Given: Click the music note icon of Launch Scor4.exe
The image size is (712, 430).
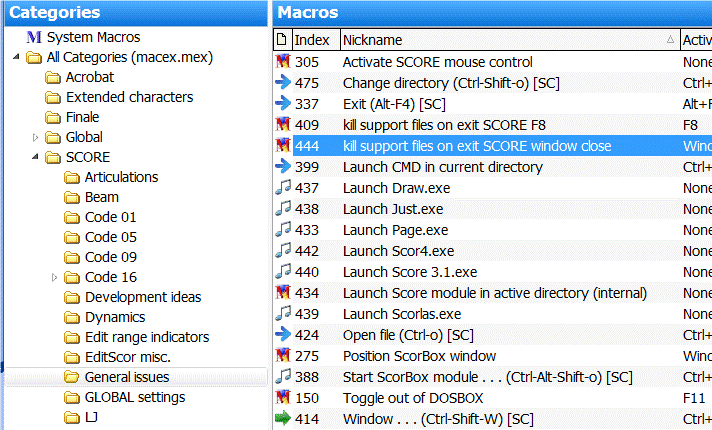Looking at the screenshot, I should point(283,250).
